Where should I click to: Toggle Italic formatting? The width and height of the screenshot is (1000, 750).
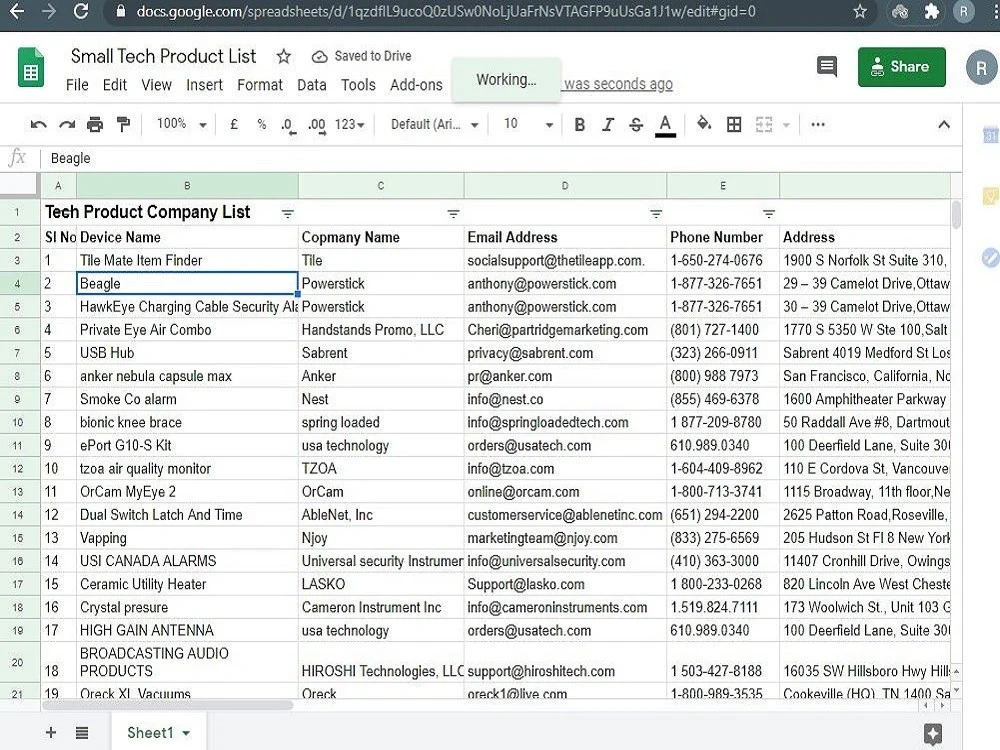[608, 124]
